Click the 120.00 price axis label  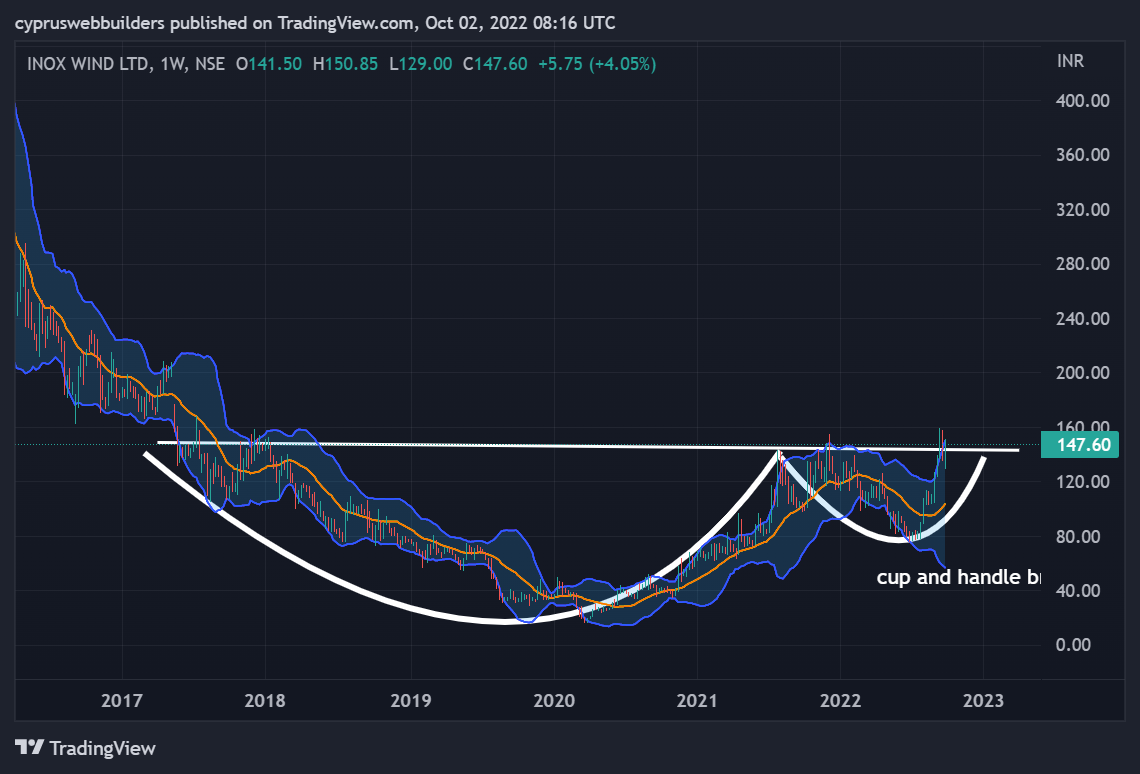tap(1083, 482)
